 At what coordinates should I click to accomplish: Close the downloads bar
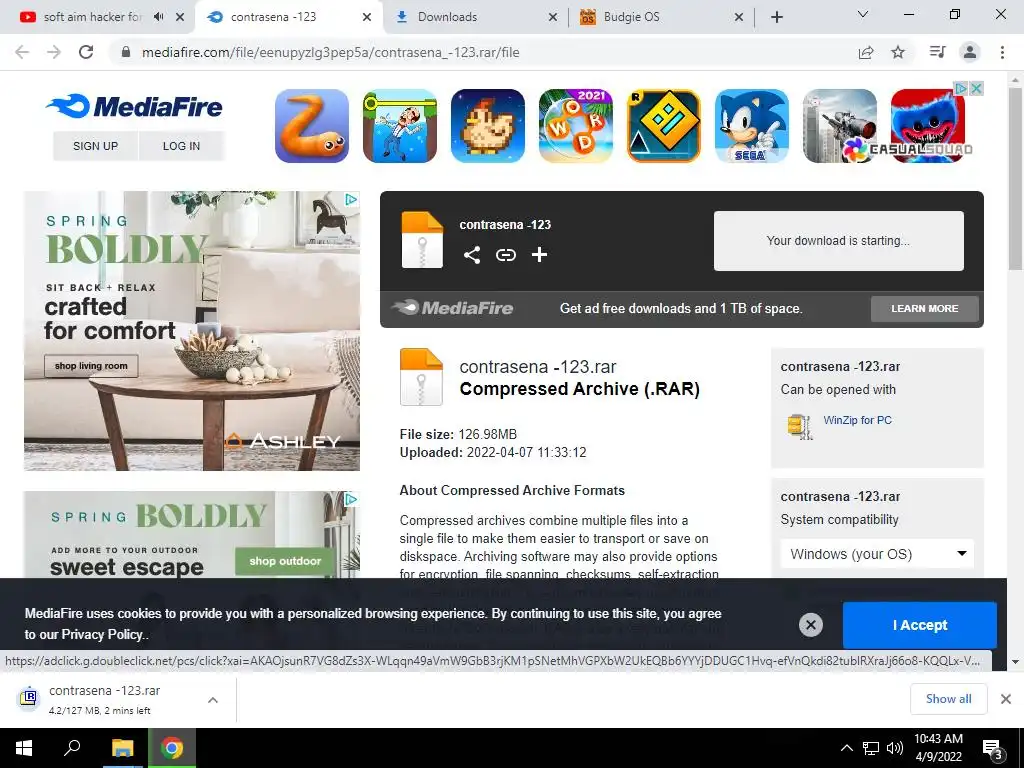point(1006,699)
